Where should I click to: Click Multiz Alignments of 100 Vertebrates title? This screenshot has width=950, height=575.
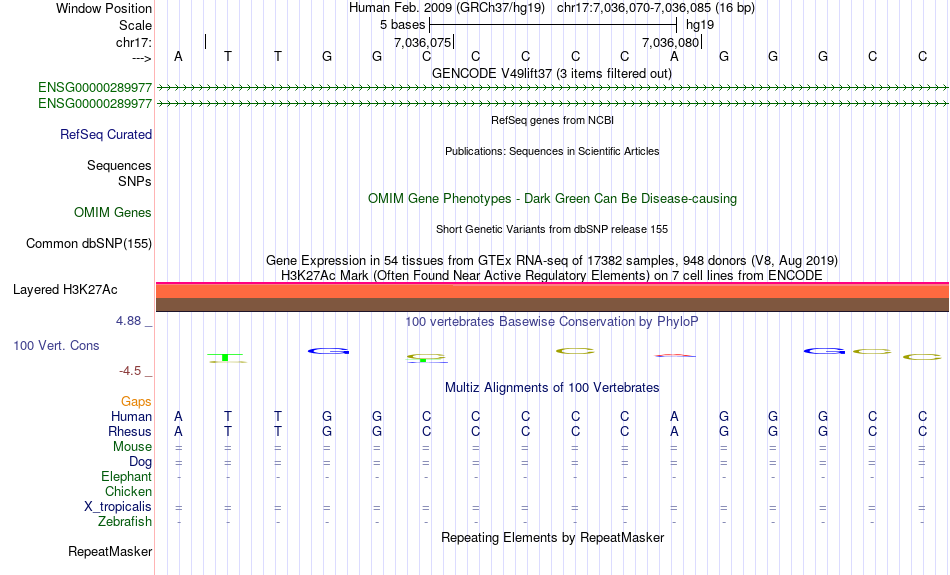coord(552,388)
